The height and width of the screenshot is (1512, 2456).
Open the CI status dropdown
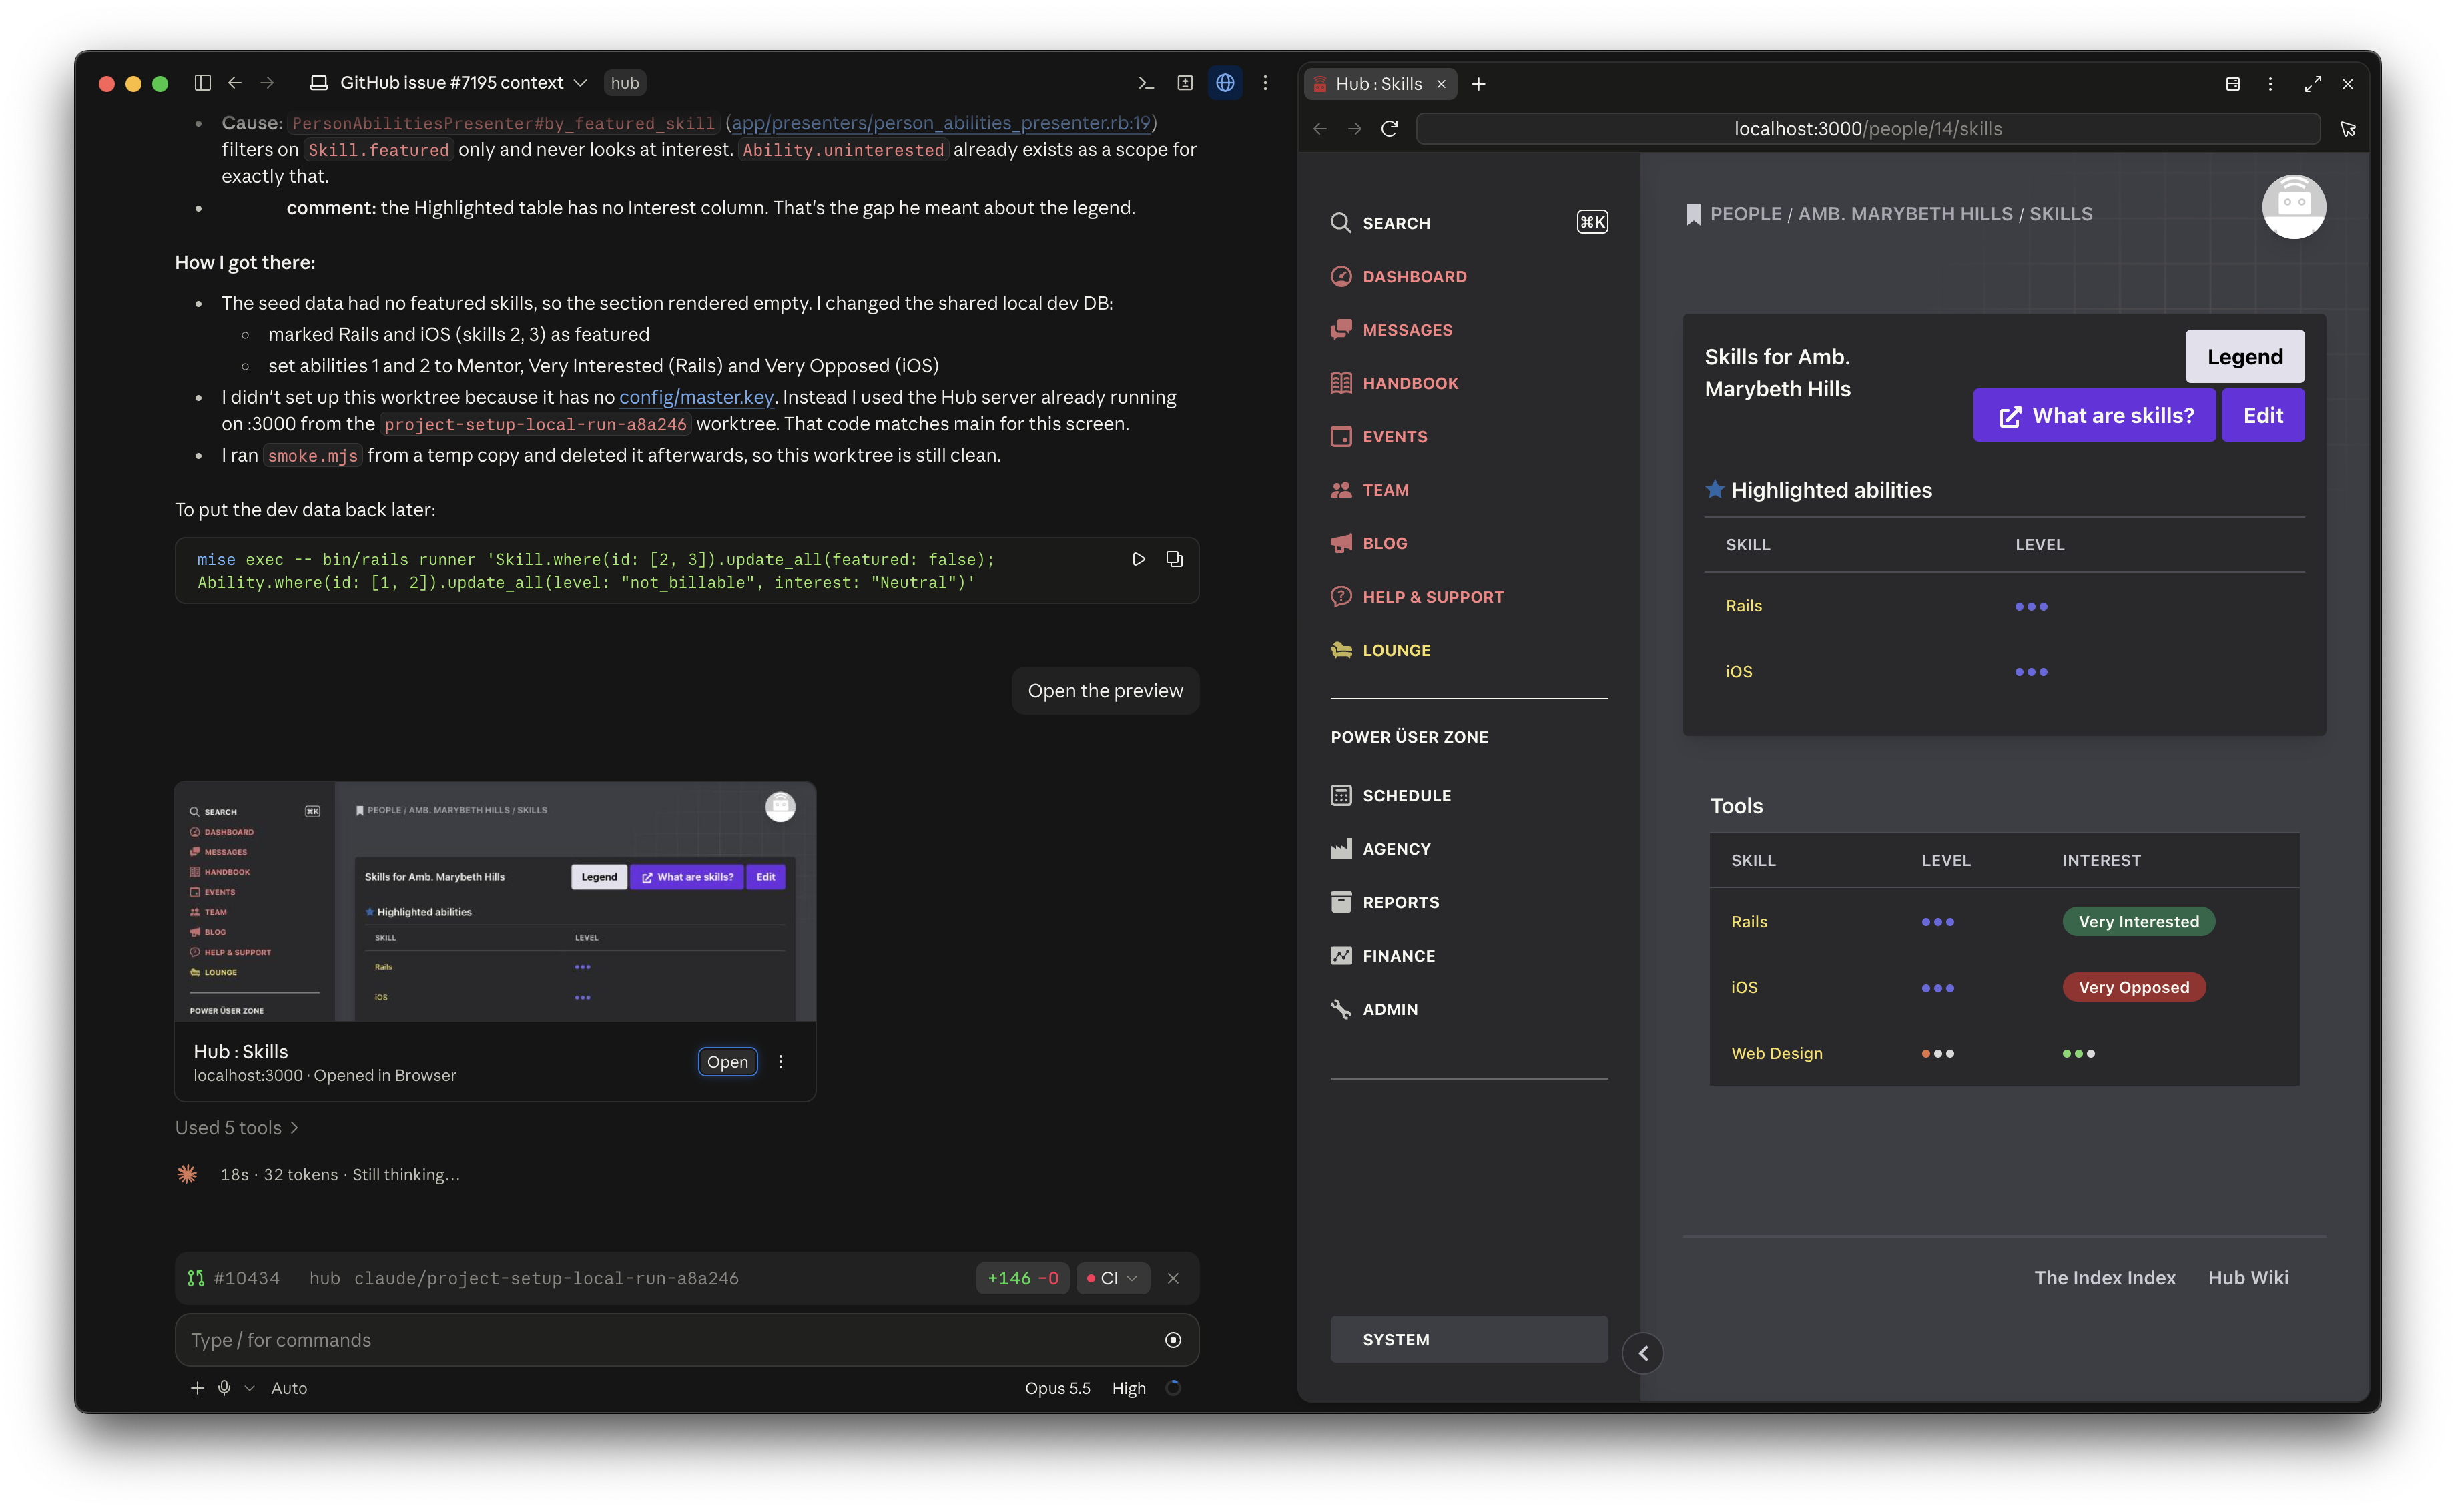click(x=1113, y=1278)
